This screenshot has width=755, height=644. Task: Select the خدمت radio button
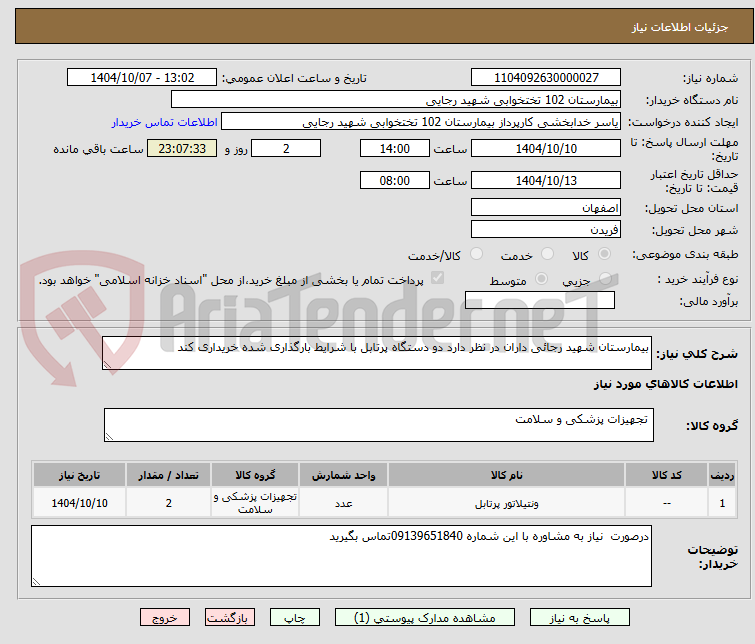point(547,254)
